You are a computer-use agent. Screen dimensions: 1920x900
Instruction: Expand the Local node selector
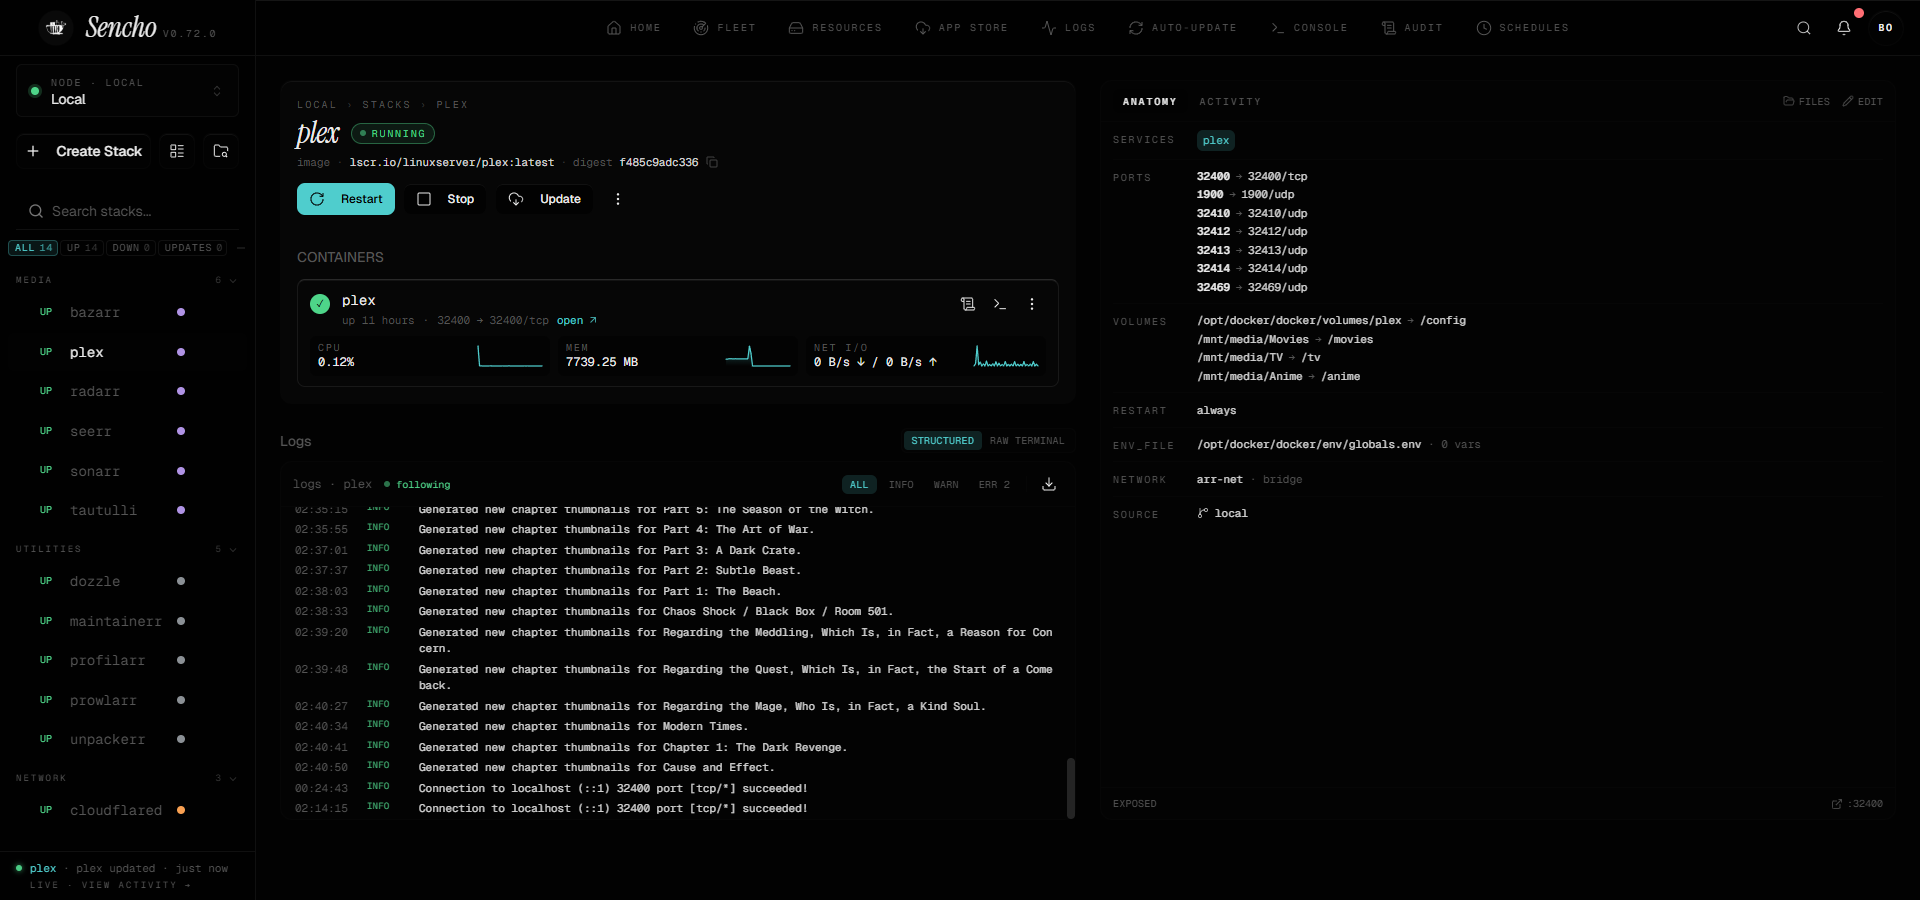[127, 91]
